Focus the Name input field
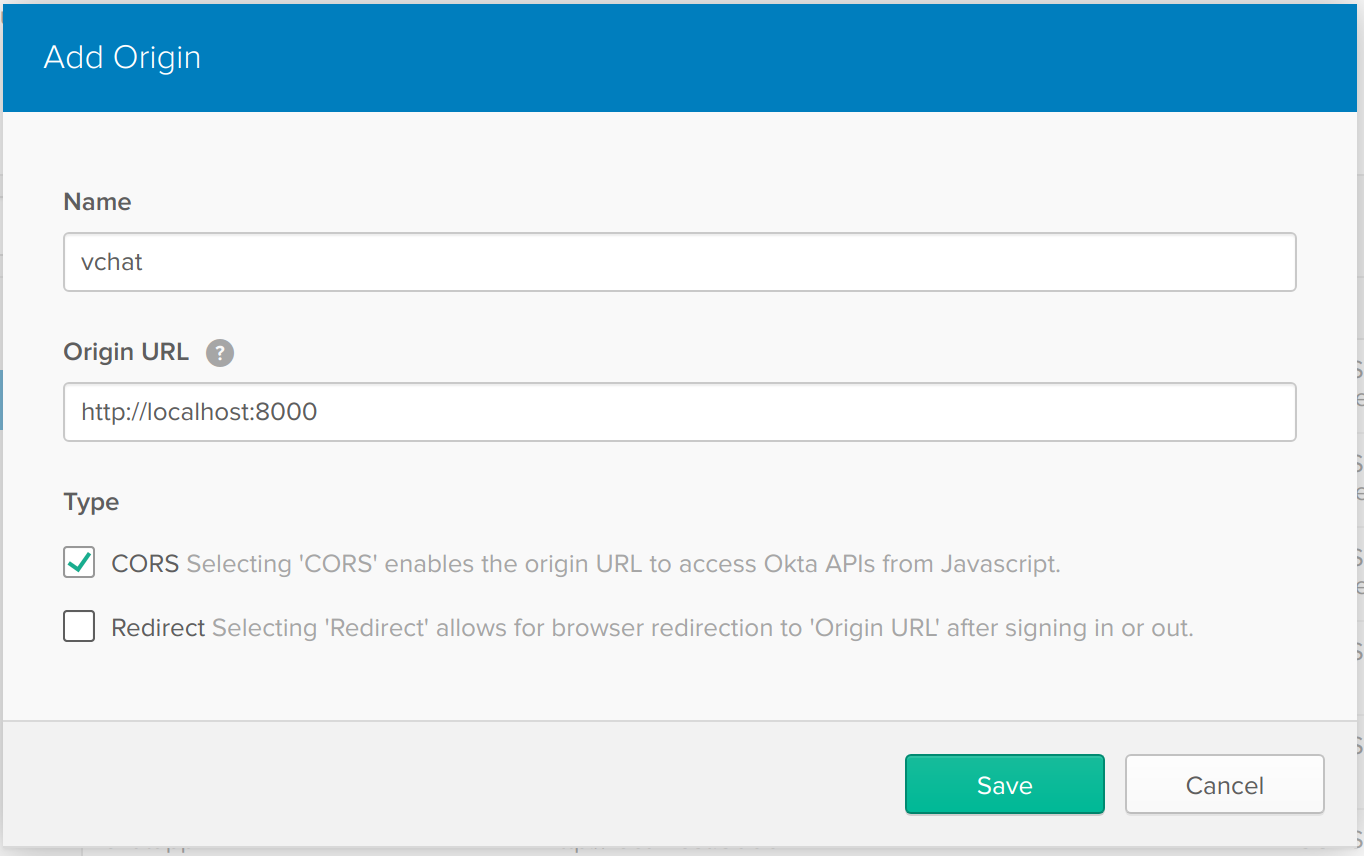Viewport: 1364px width, 856px height. coord(680,262)
